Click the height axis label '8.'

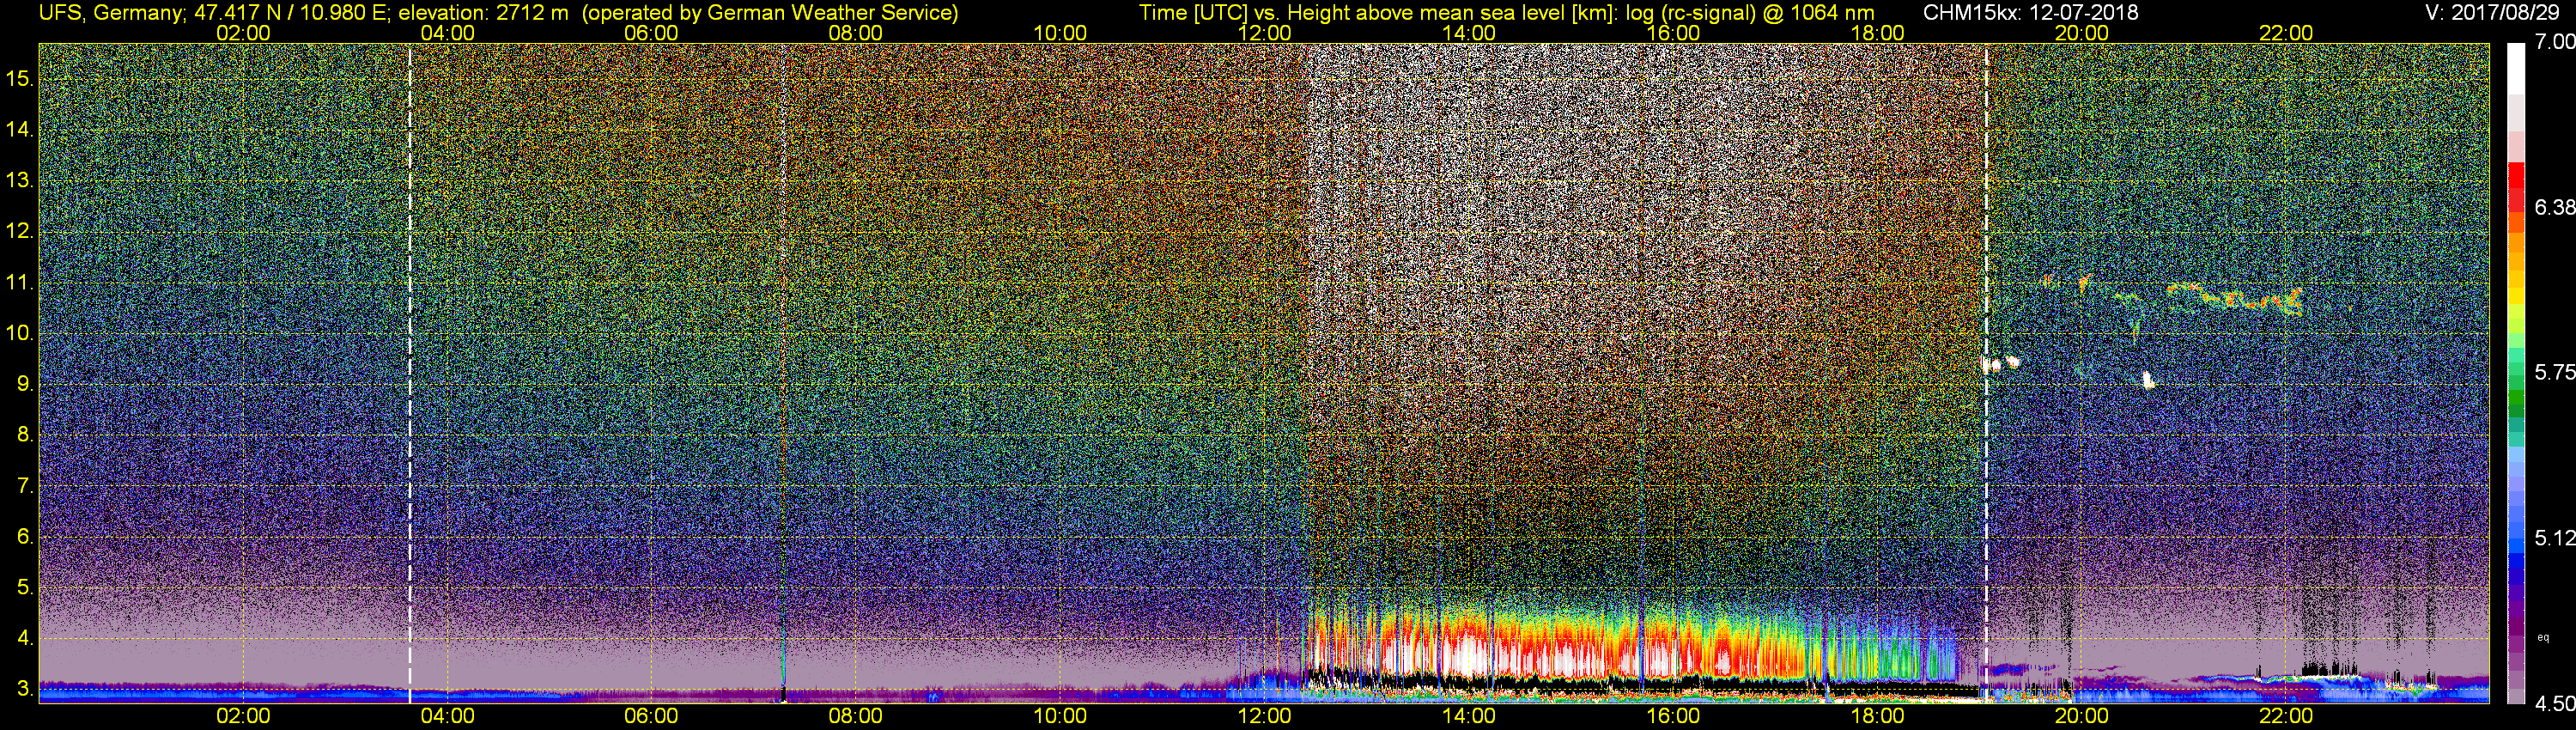click(x=26, y=435)
